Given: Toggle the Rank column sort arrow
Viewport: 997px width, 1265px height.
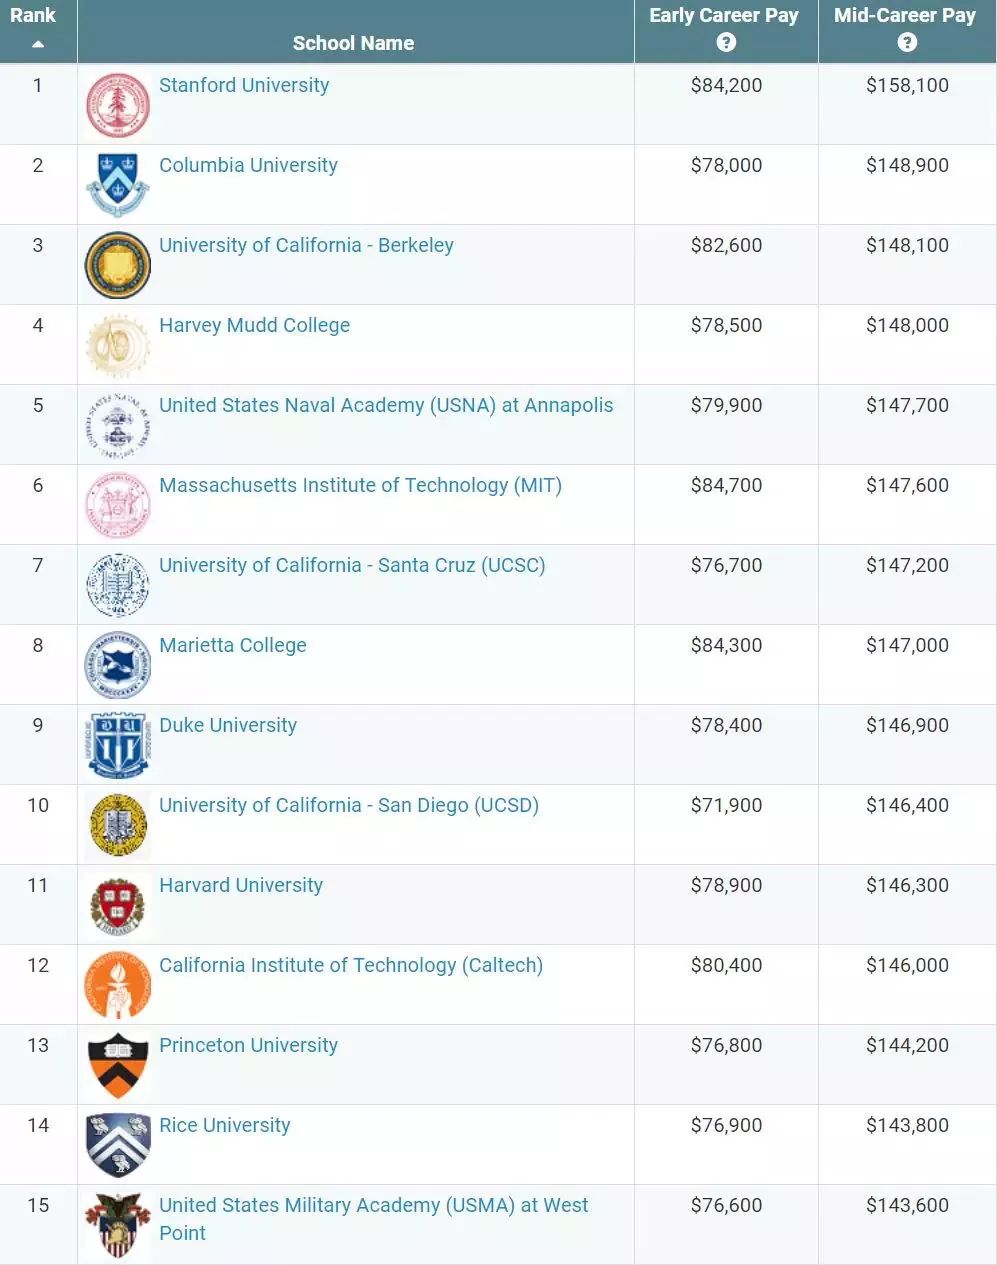Looking at the screenshot, I should click(x=38, y=44).
